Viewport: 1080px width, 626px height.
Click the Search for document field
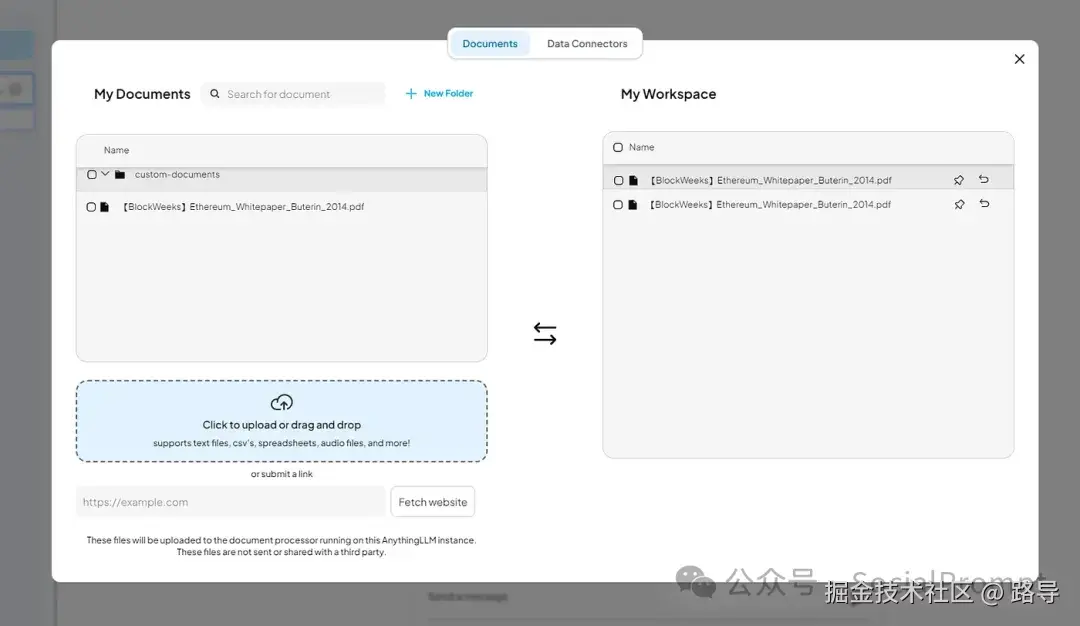(x=293, y=94)
